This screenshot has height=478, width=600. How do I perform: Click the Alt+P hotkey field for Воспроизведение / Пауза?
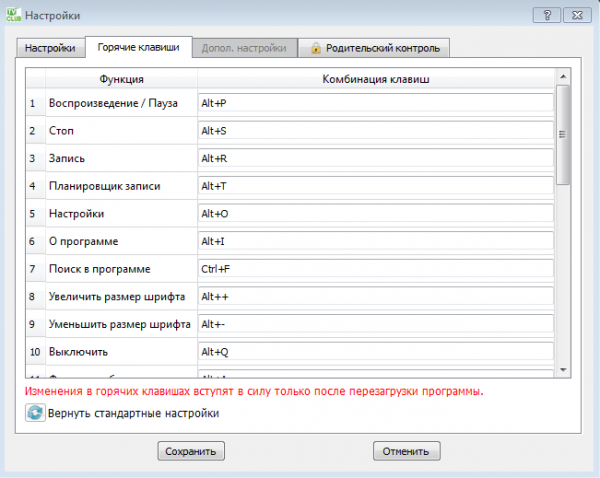click(375, 103)
